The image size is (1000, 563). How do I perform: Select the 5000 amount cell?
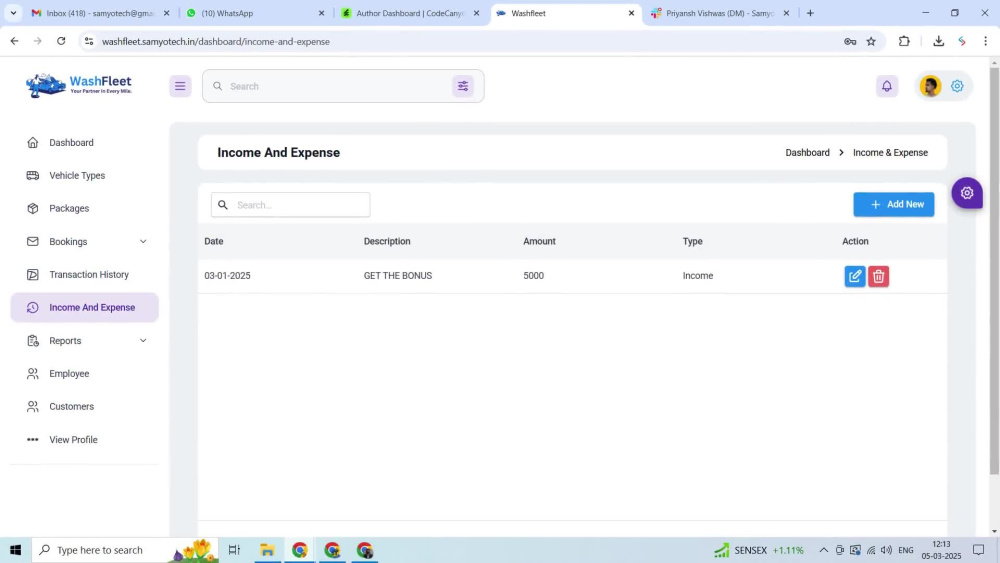pyautogui.click(x=533, y=276)
